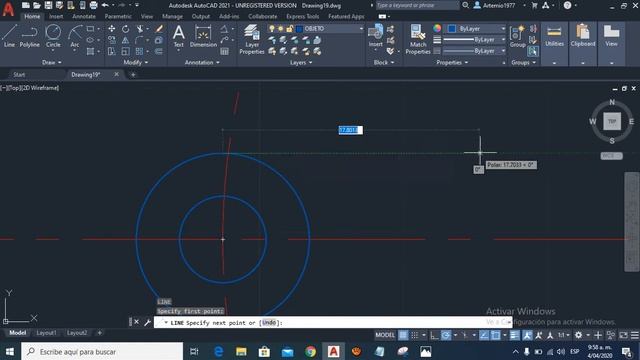The height and width of the screenshot is (360, 640).
Task: Click new drawing tab plus button
Action: [133, 75]
